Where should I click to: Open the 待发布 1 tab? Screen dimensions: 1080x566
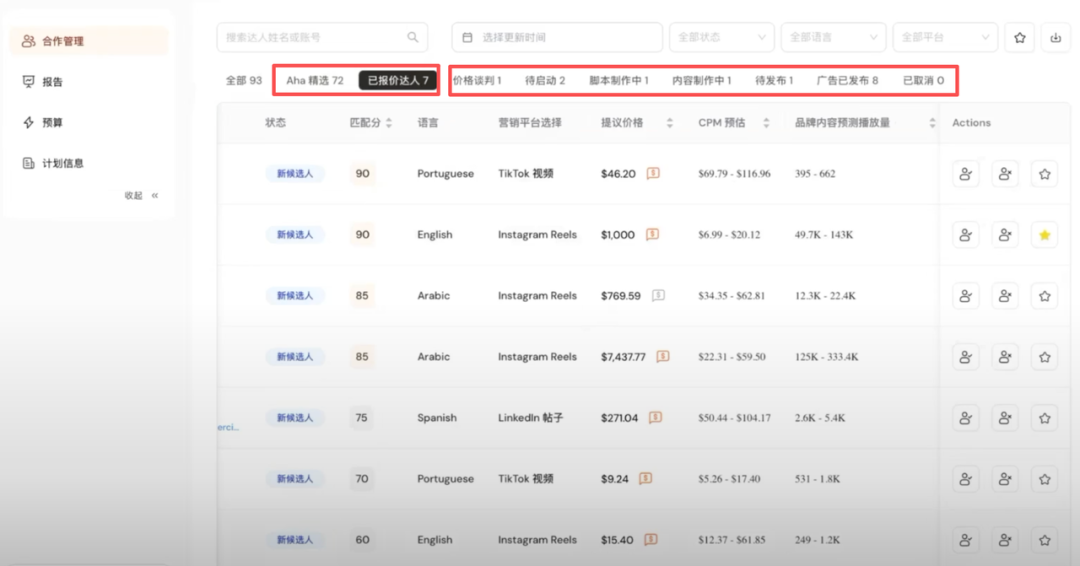click(774, 81)
